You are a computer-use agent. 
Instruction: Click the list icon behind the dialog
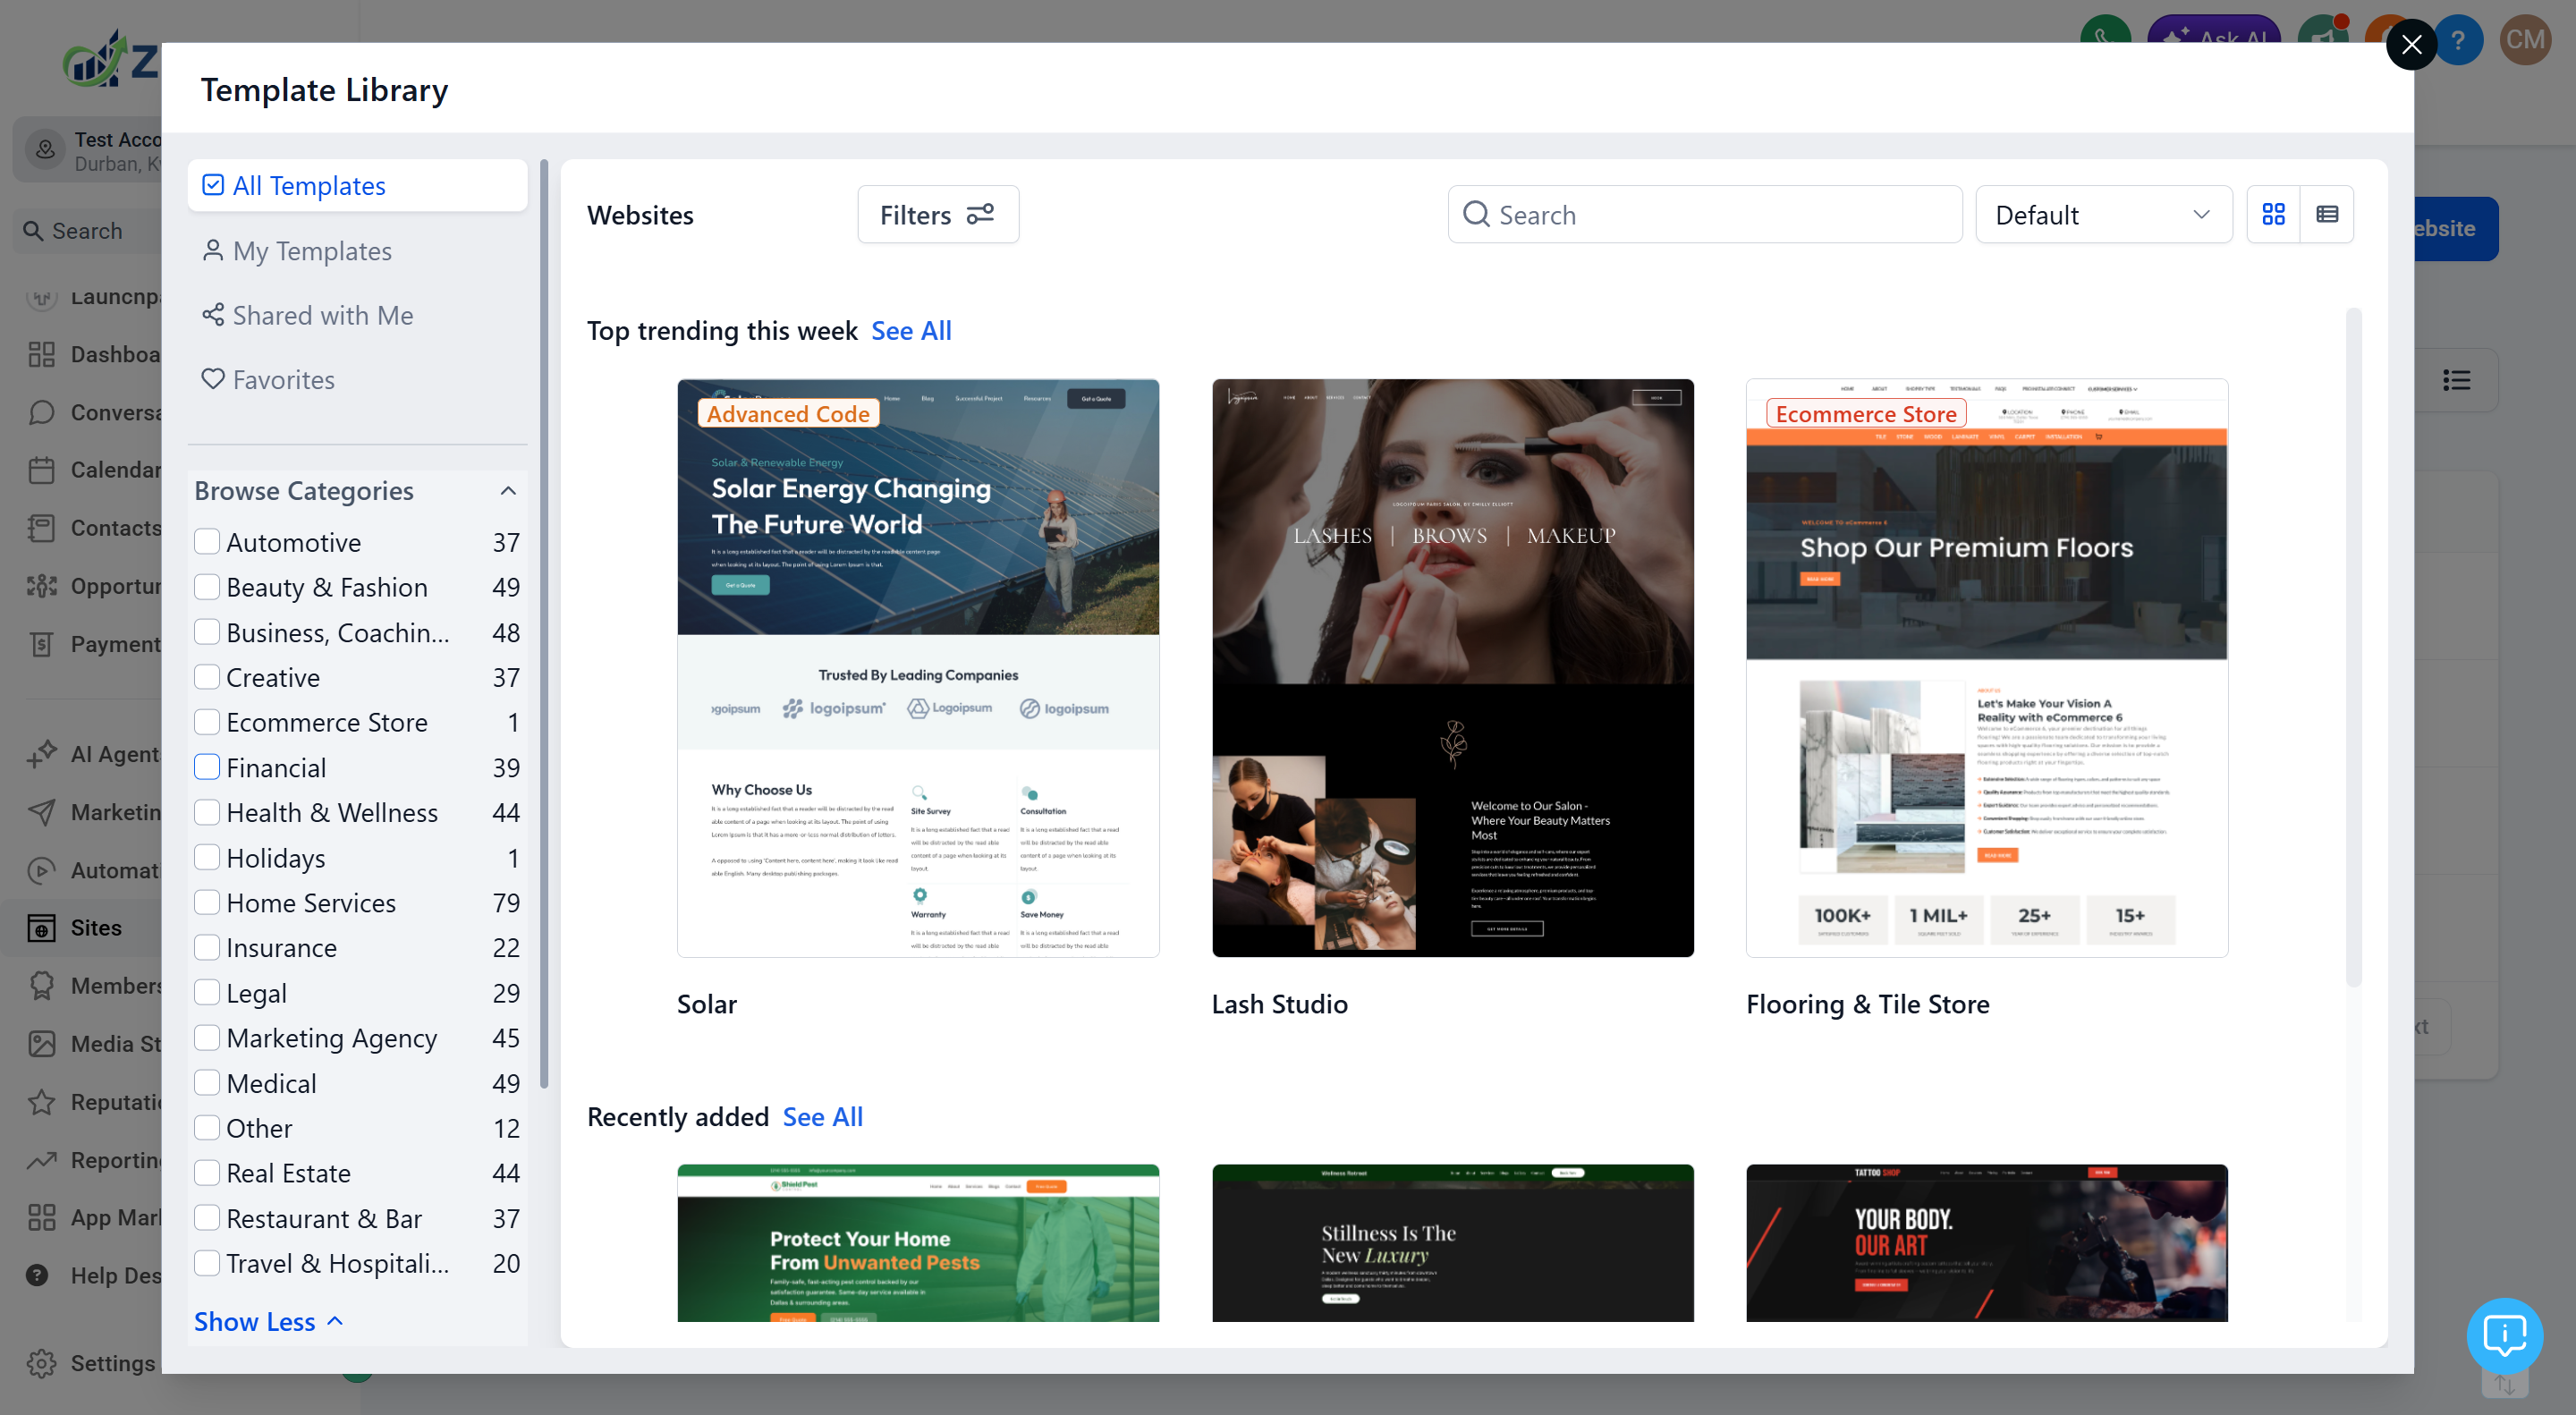coord(2456,380)
